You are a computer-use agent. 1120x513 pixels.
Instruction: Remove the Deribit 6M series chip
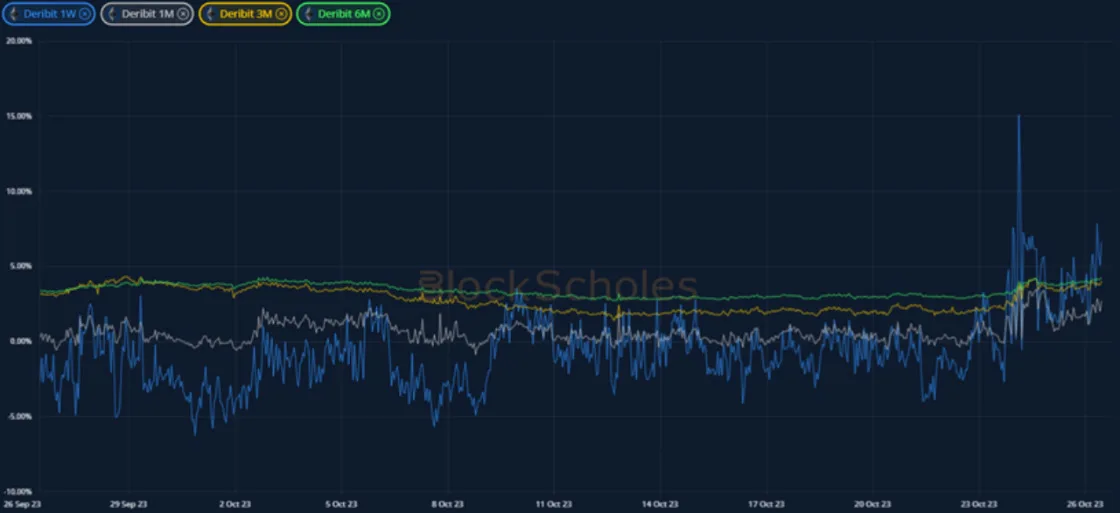[x=379, y=14]
